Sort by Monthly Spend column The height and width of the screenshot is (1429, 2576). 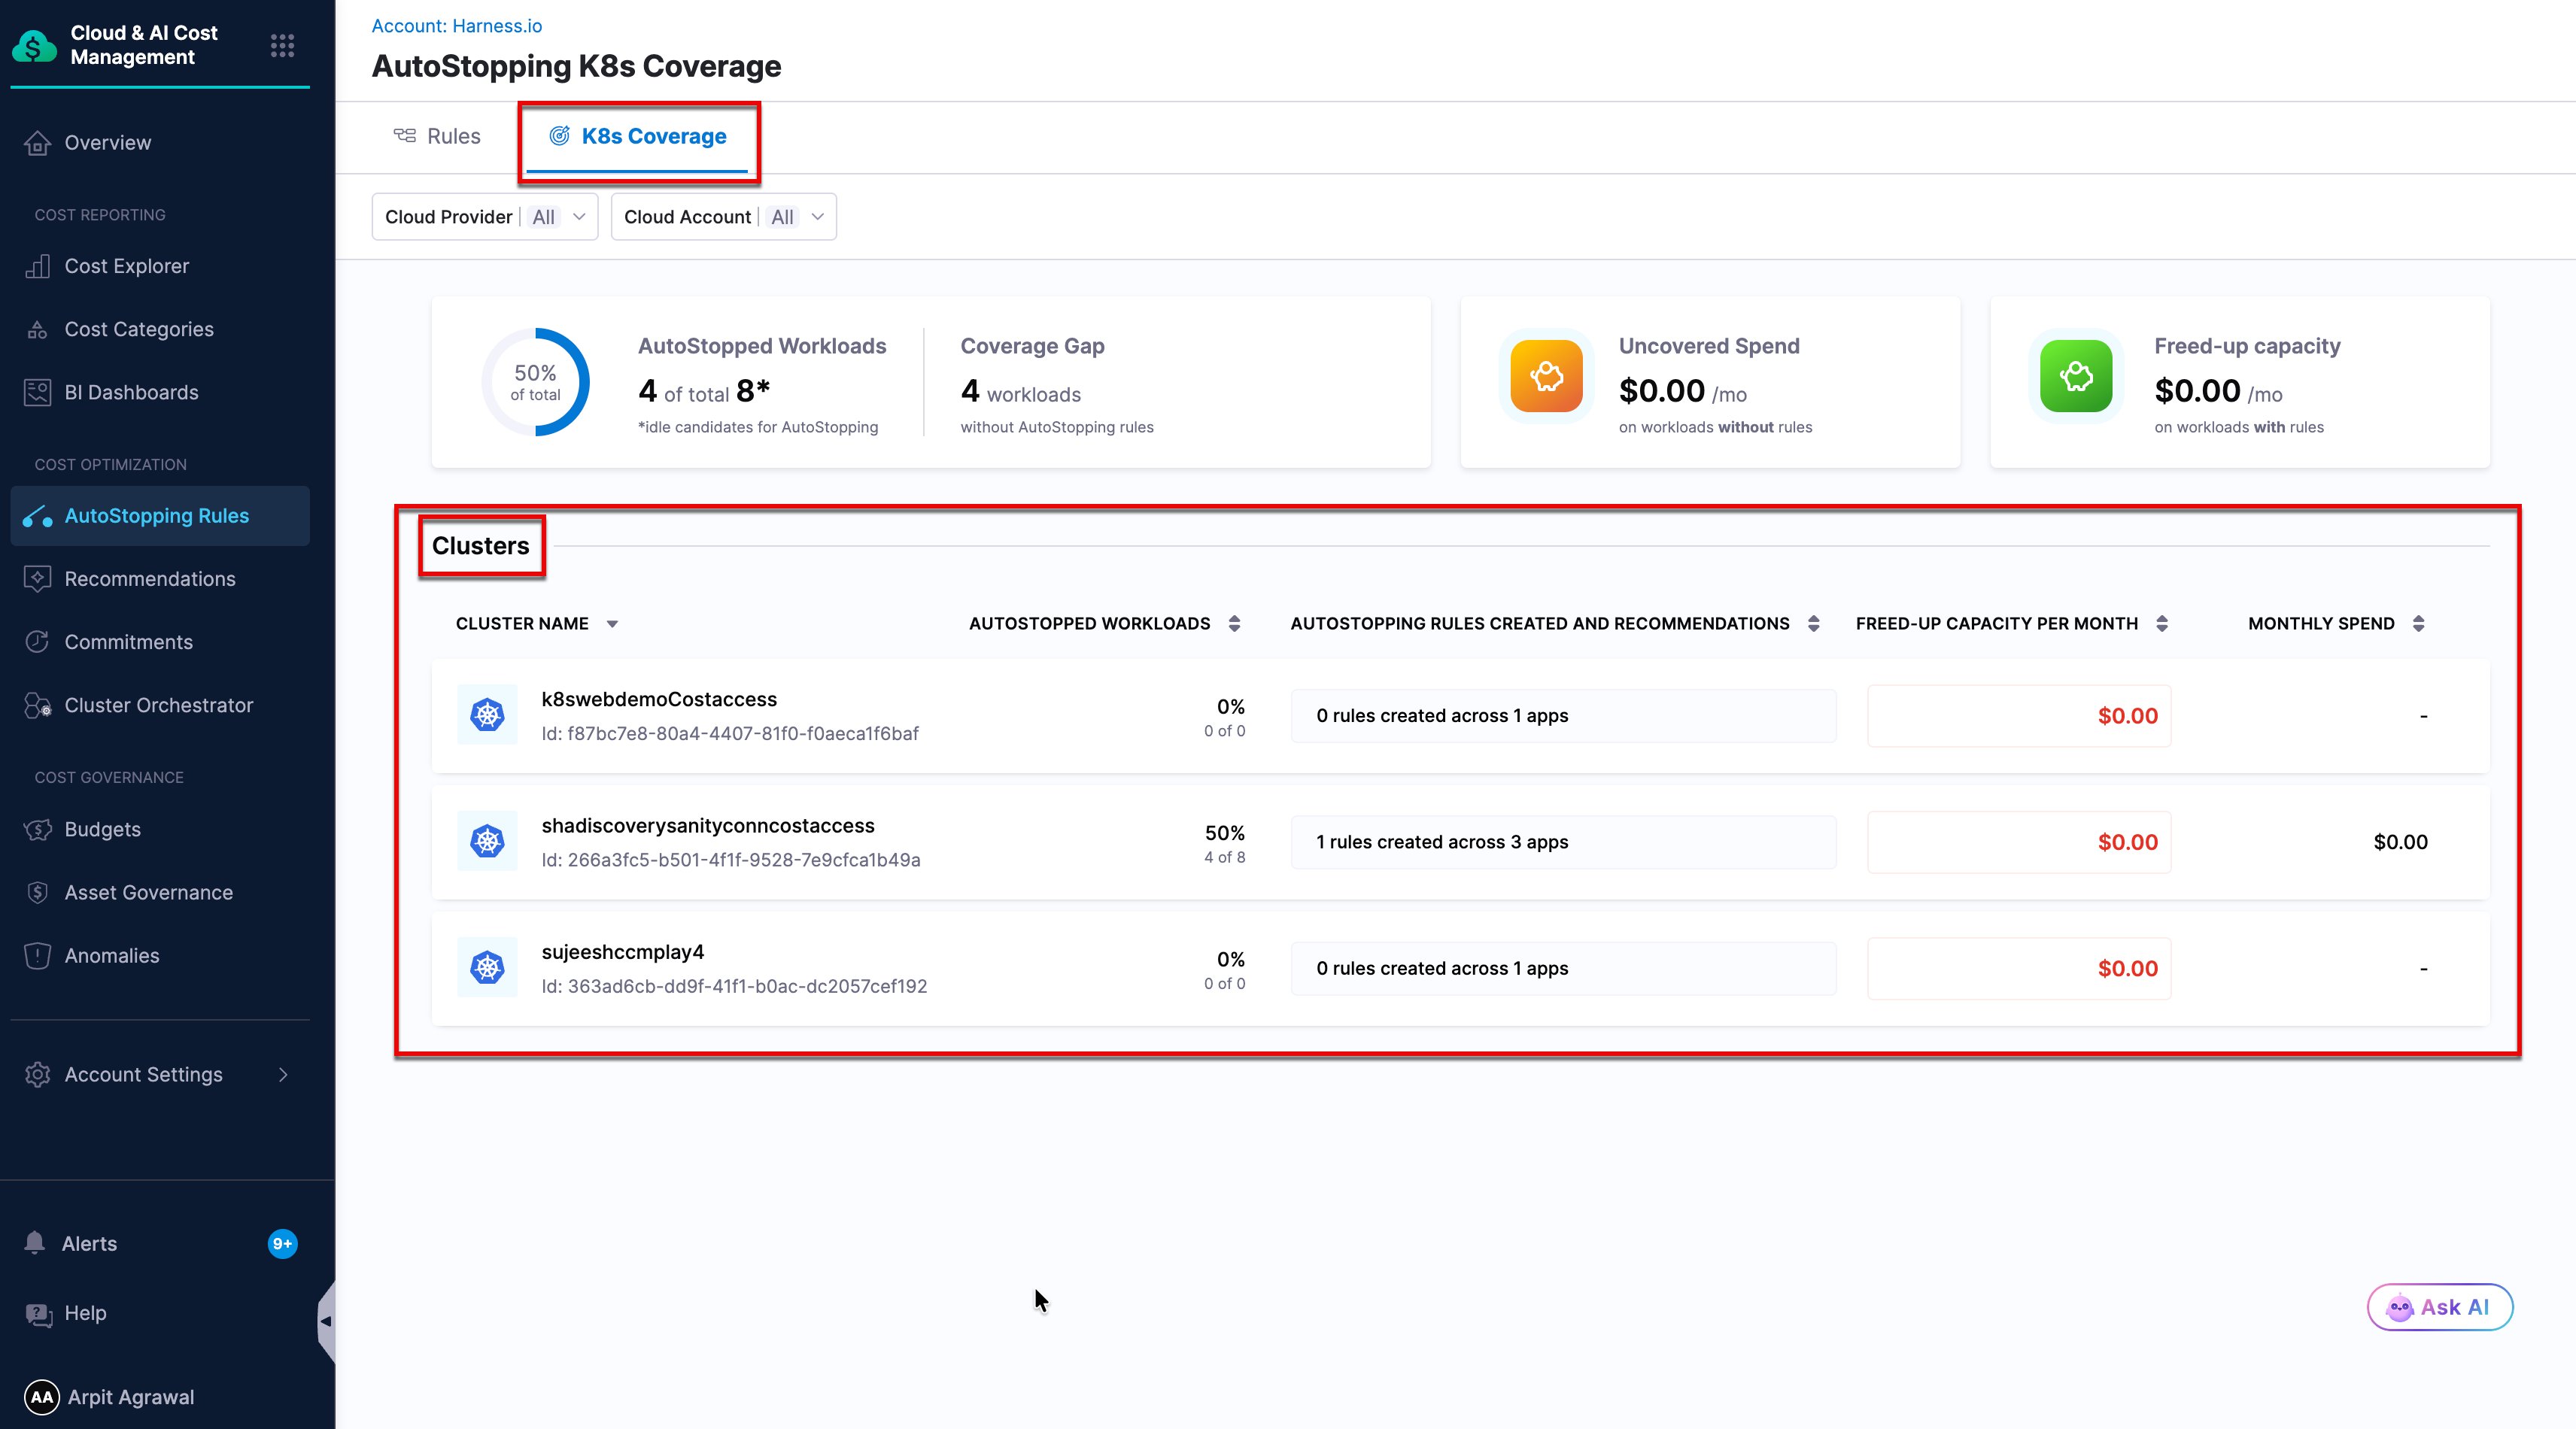pos(2418,624)
